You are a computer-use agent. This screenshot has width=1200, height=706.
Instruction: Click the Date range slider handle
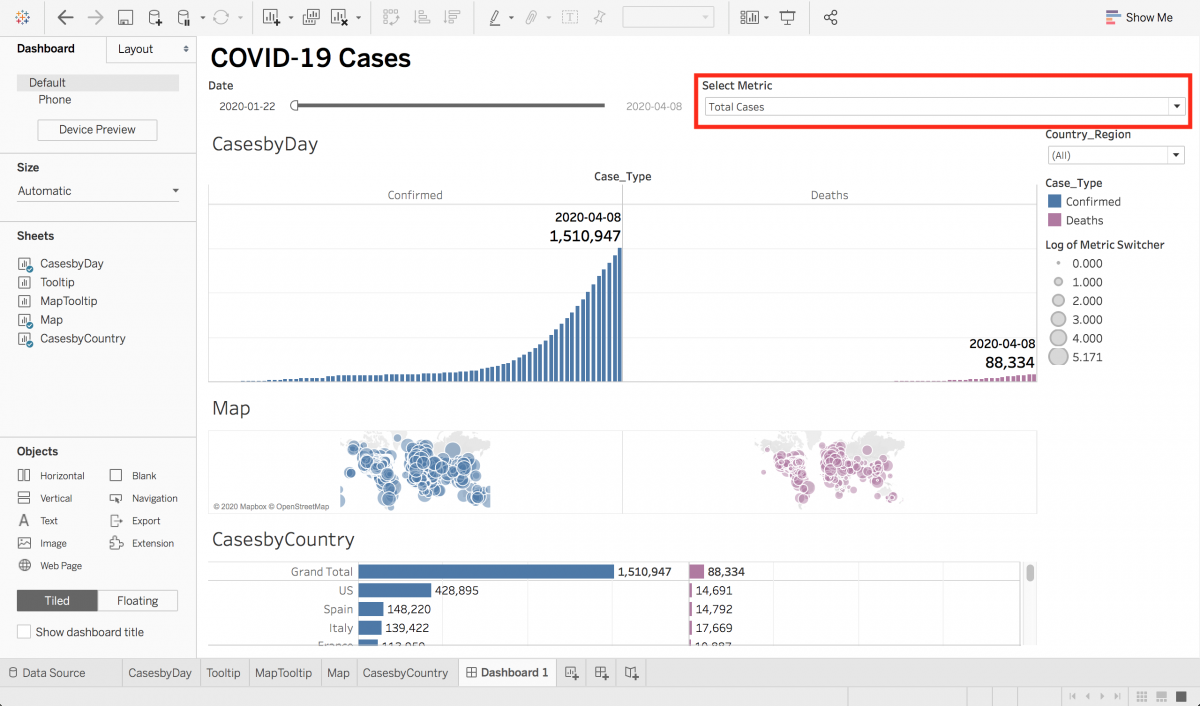tap(294, 105)
